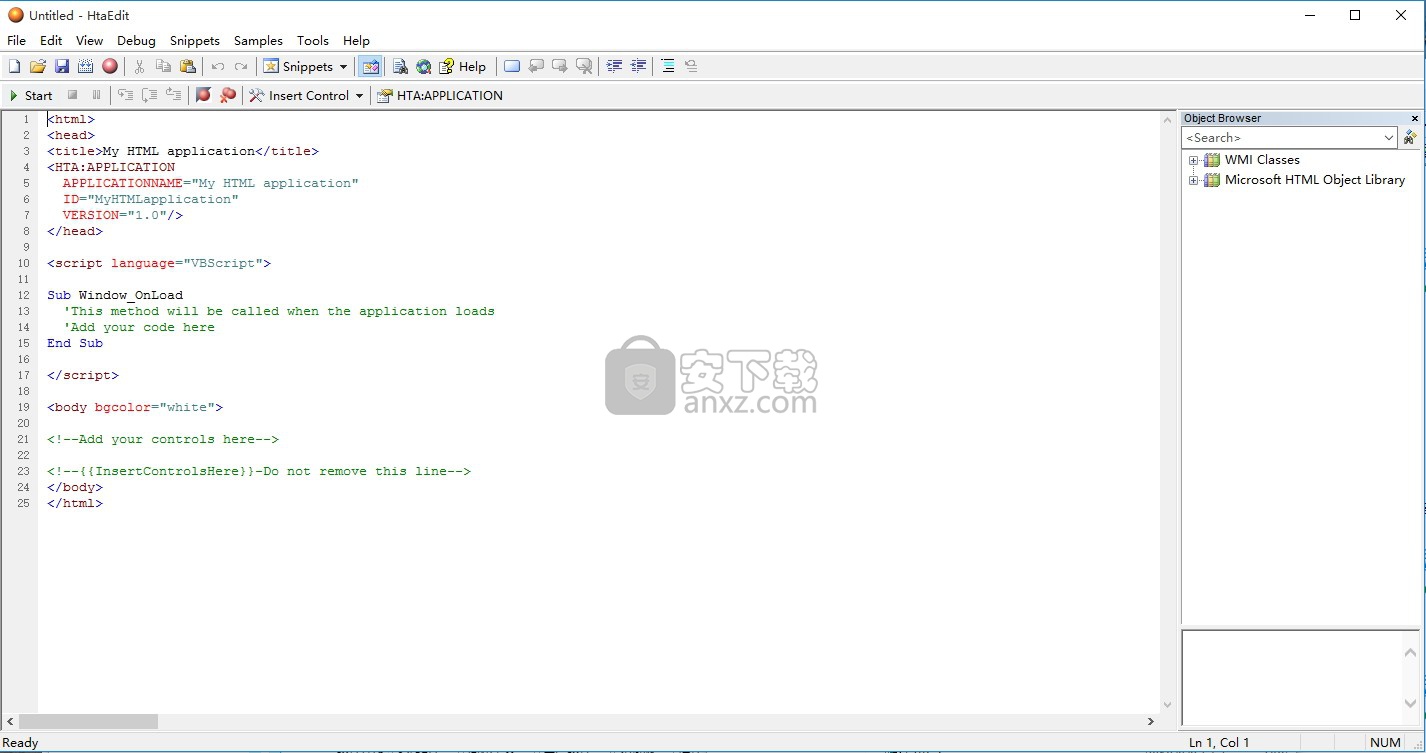Click the globe web icon before Help

pyautogui.click(x=424, y=67)
